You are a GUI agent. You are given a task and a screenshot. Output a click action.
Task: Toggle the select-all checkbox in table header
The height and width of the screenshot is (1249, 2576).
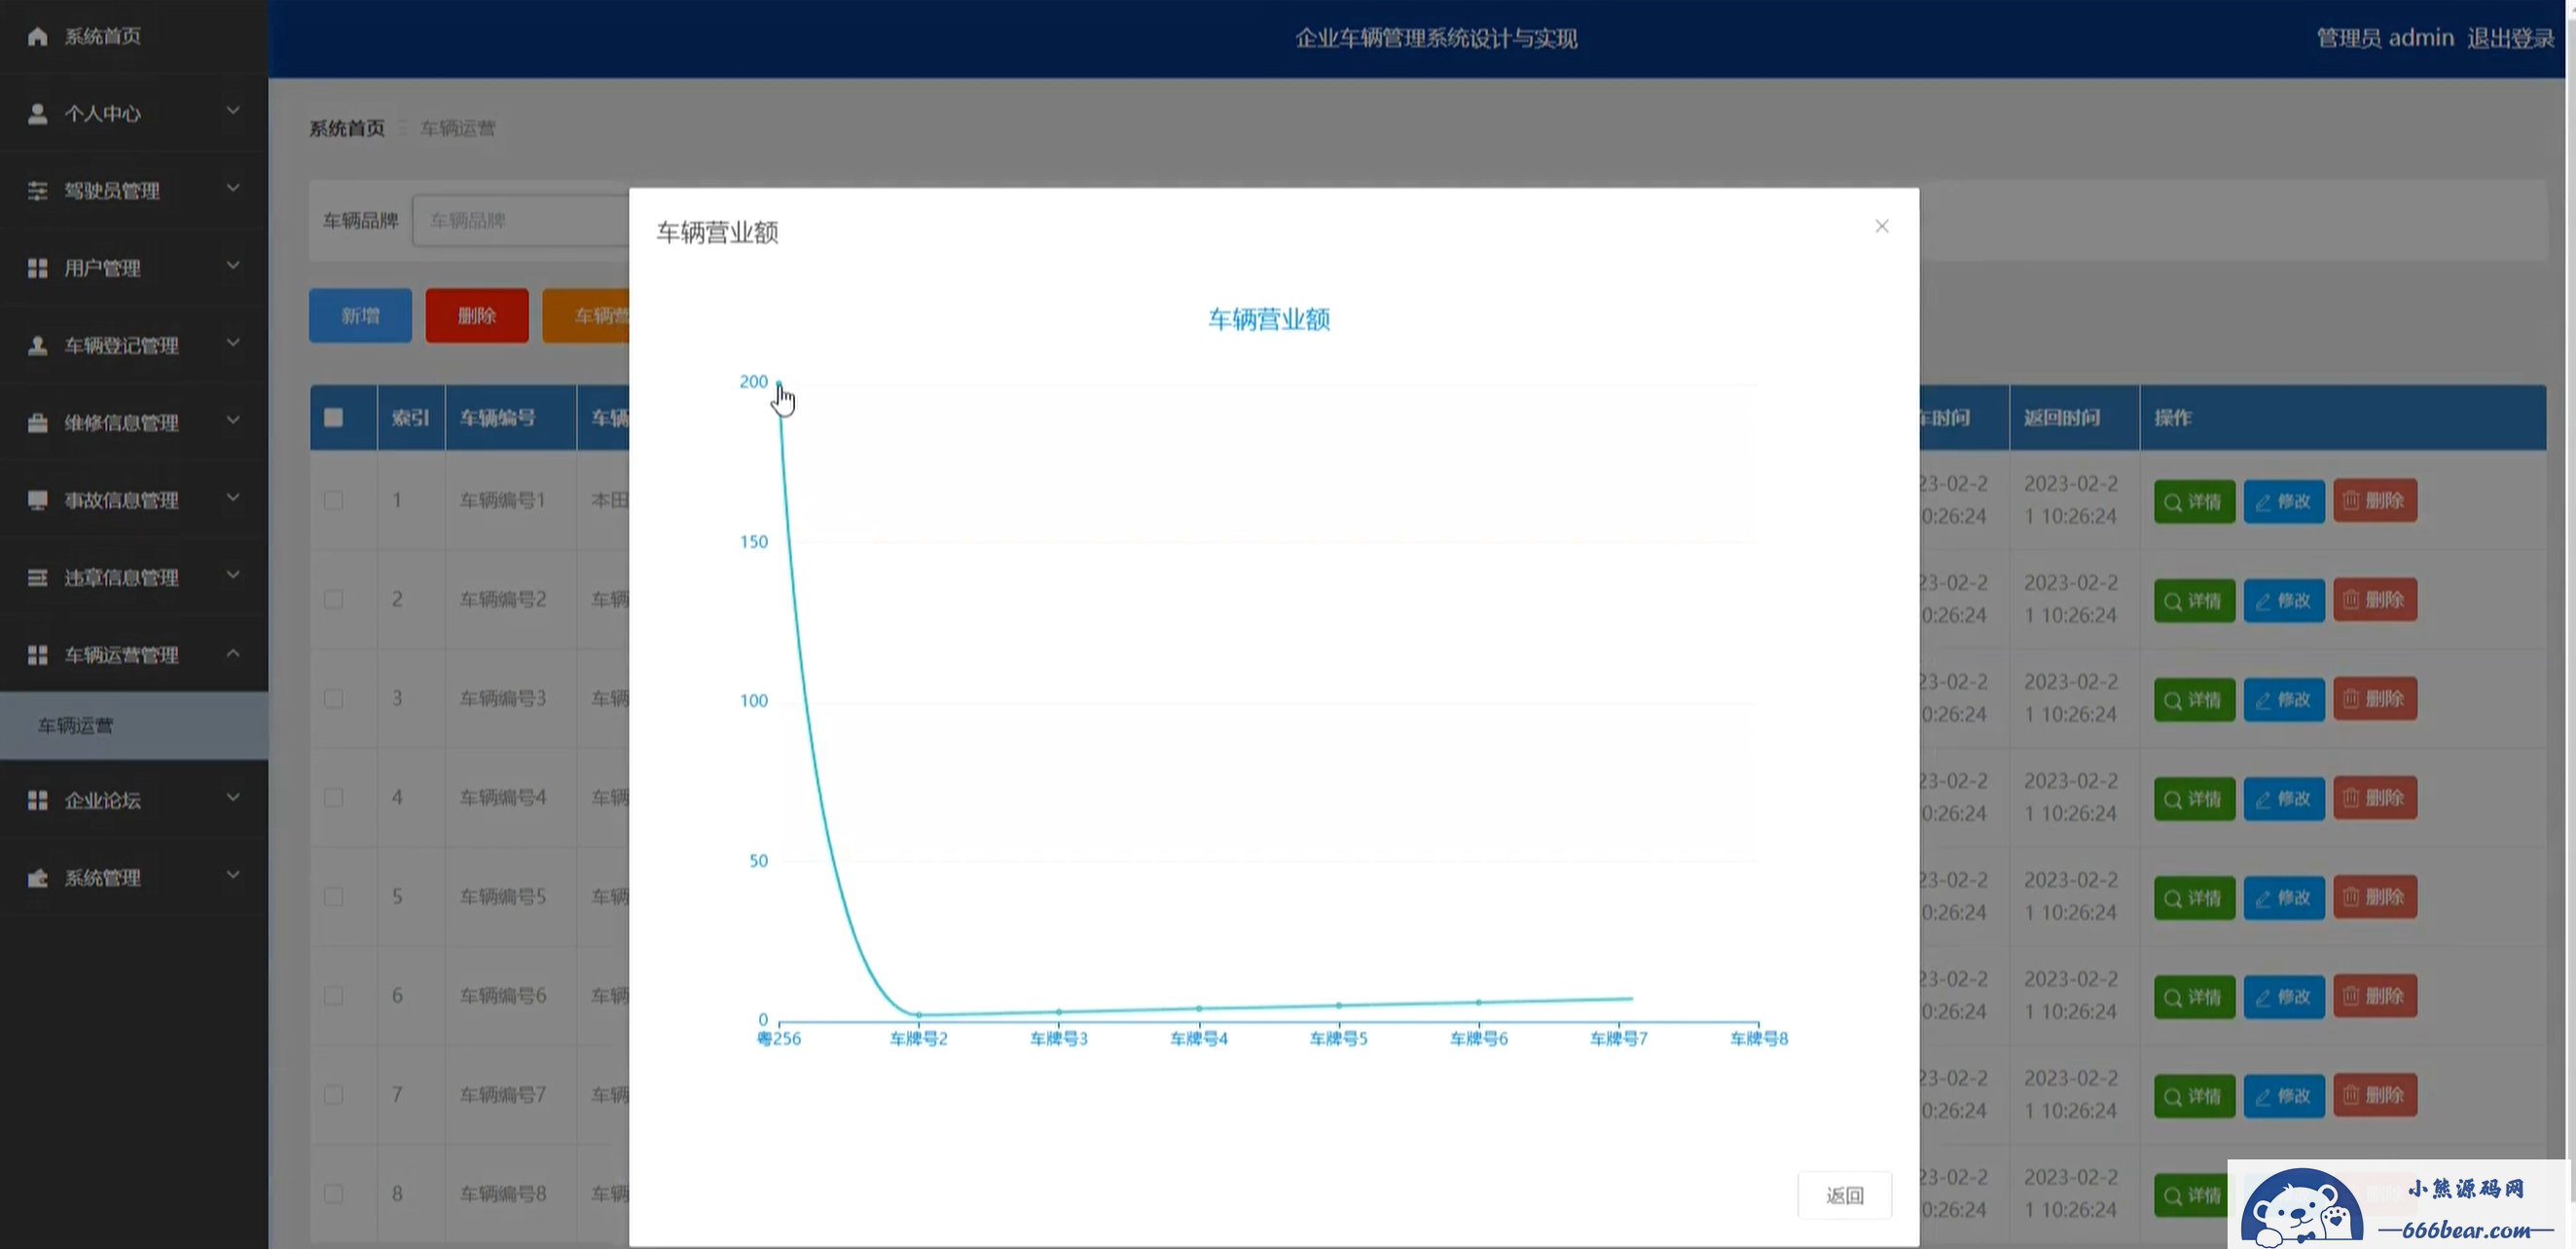[334, 418]
